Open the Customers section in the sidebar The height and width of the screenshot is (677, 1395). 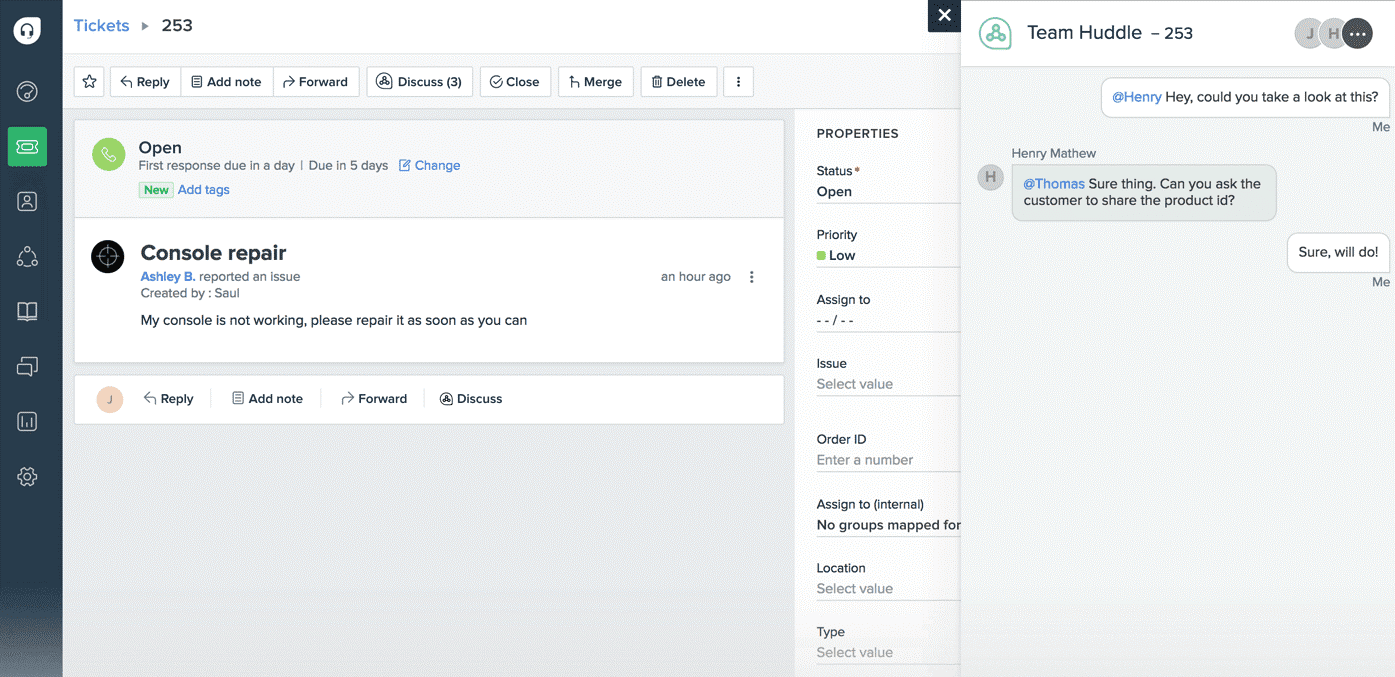(x=27, y=256)
